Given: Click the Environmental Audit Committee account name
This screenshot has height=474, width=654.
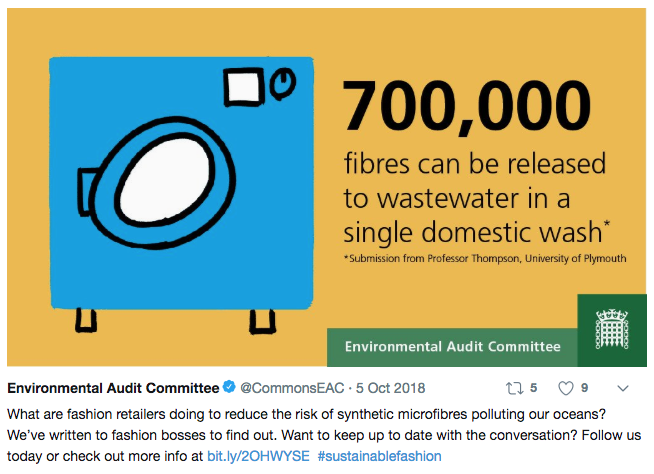Looking at the screenshot, I should pos(113,388).
